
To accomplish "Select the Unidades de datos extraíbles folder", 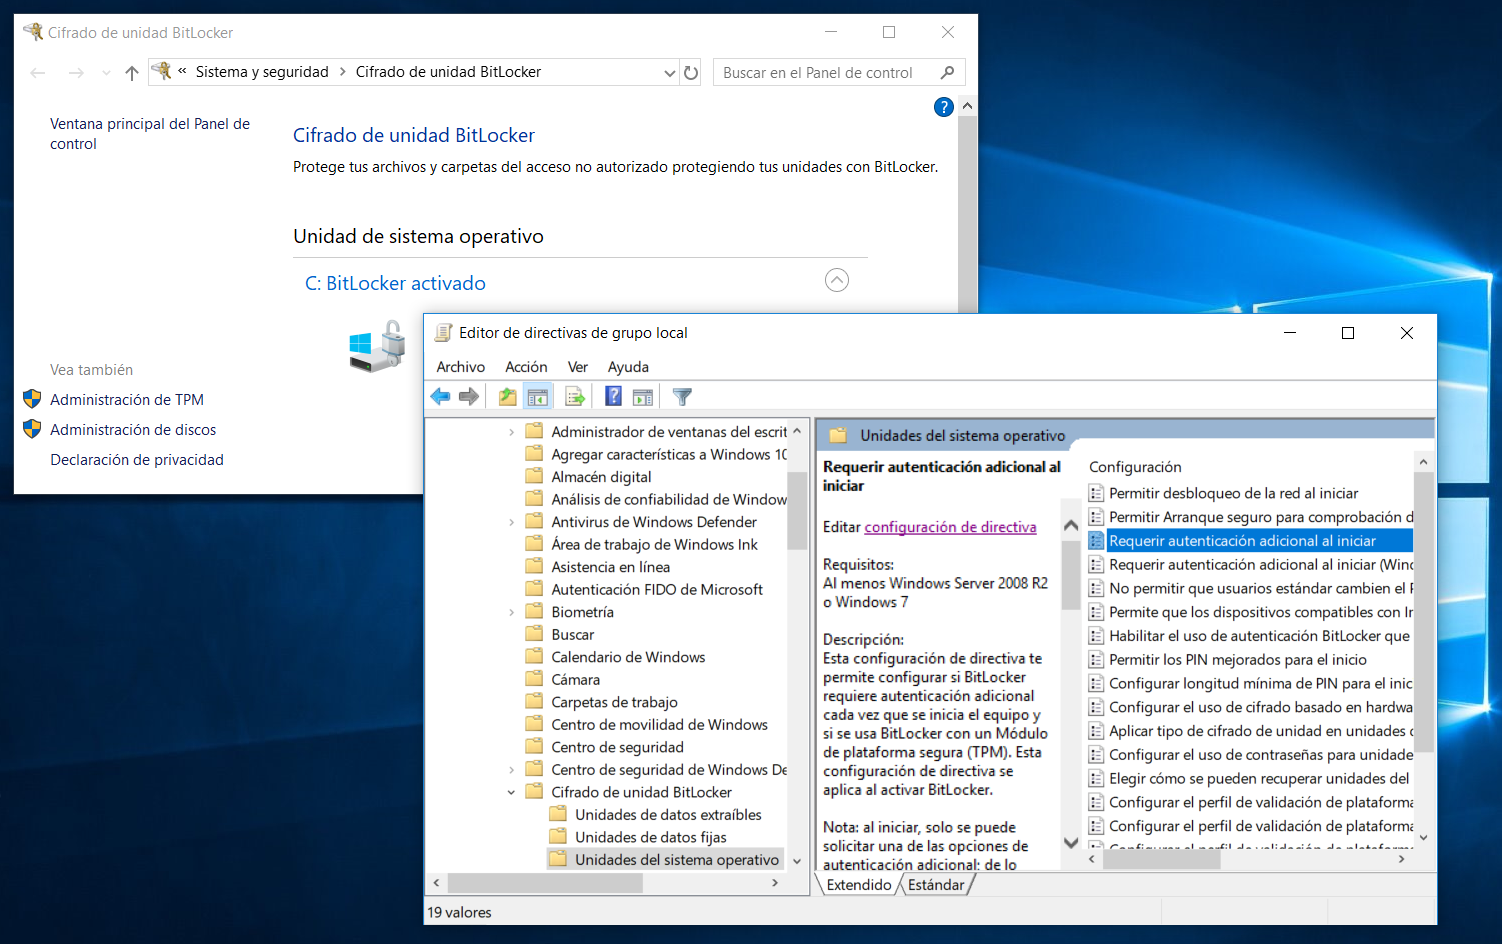I will pos(667,814).
